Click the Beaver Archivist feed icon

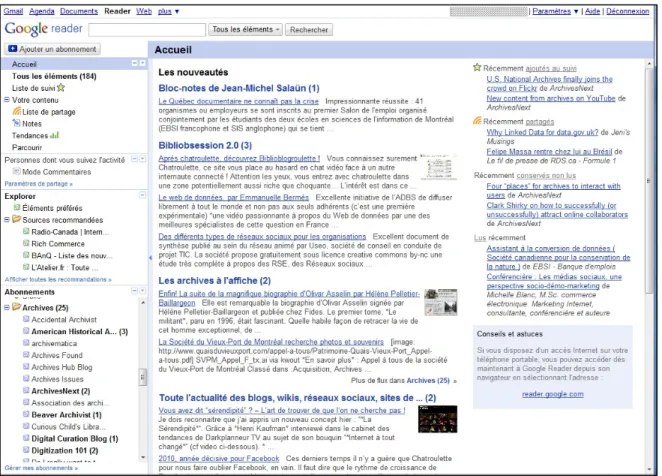[26, 414]
